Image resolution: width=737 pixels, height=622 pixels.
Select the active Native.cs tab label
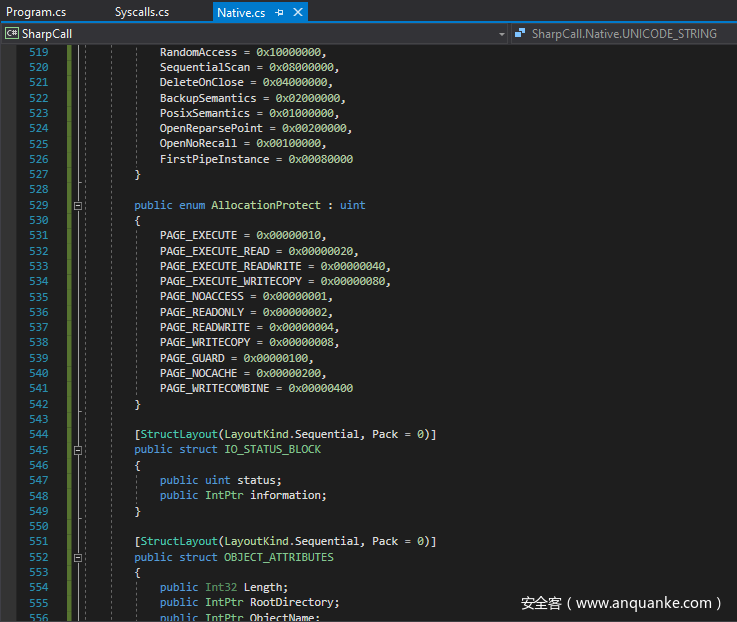click(x=243, y=12)
